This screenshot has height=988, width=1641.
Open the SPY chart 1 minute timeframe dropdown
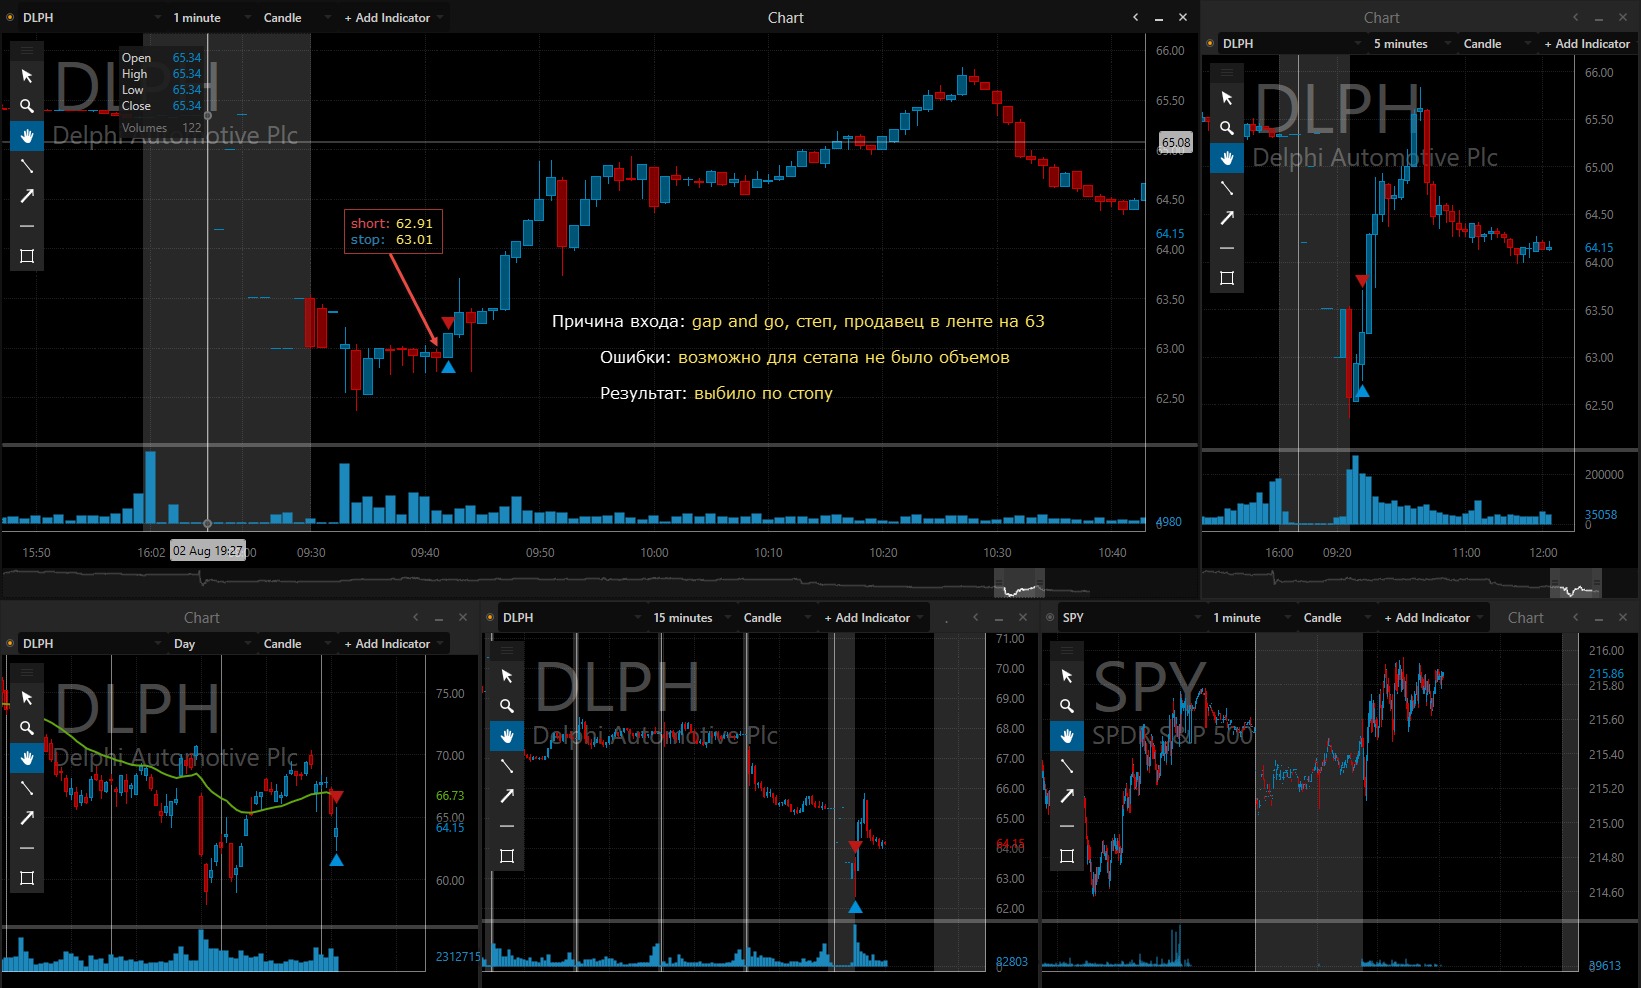pyautogui.click(x=1250, y=618)
